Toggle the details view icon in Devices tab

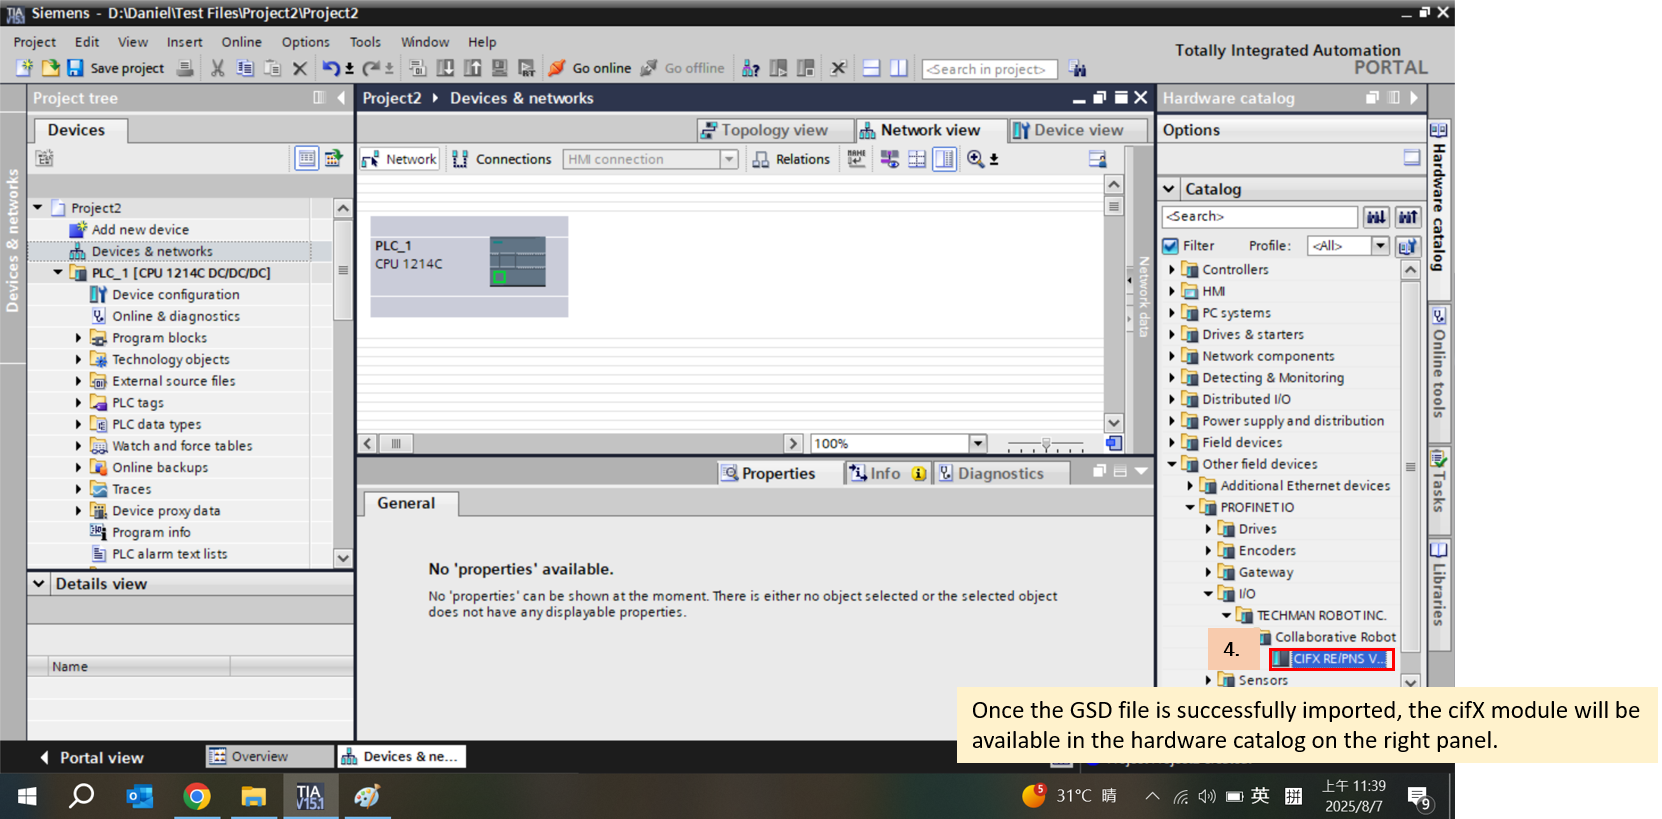[307, 158]
